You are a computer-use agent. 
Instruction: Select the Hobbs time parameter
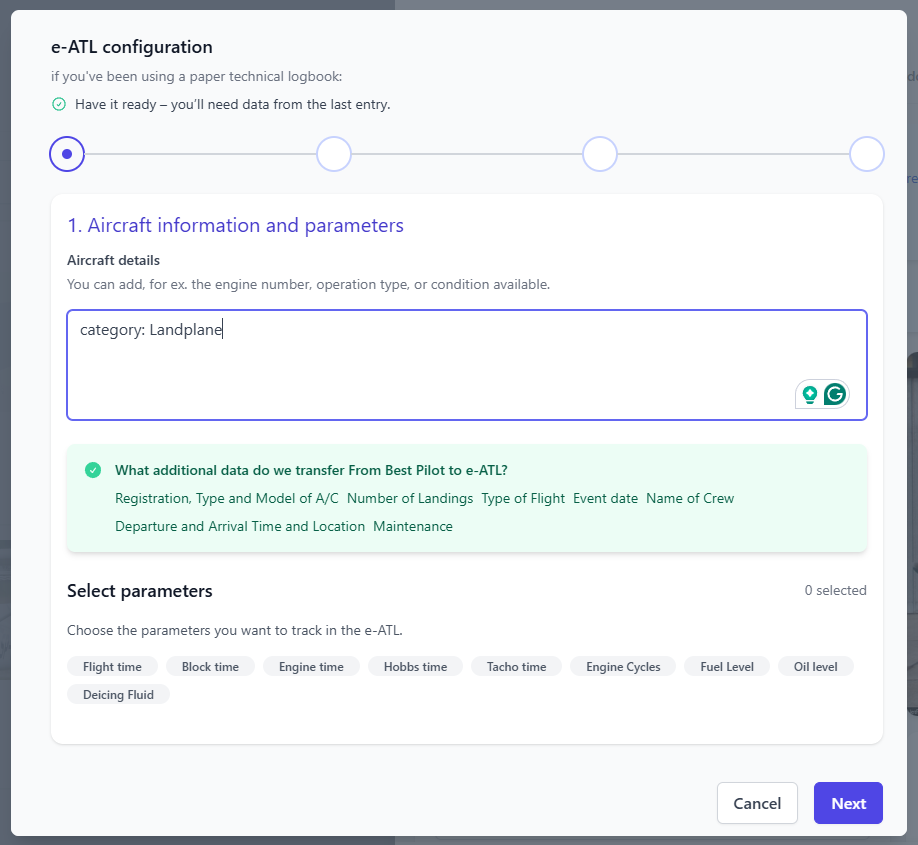(415, 666)
